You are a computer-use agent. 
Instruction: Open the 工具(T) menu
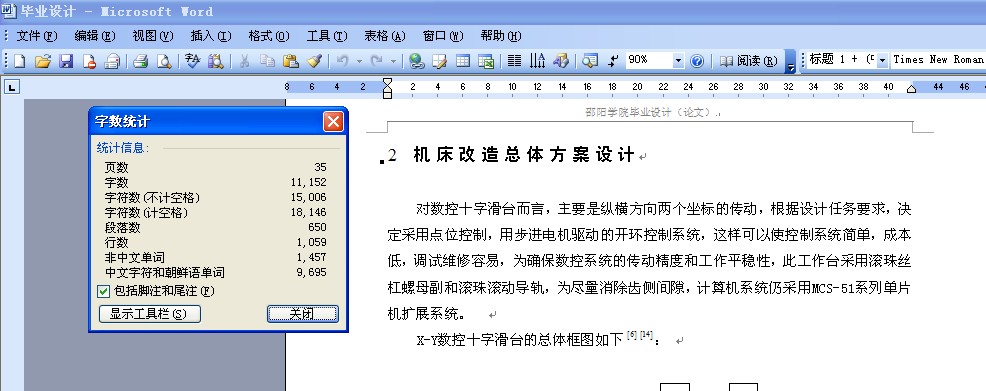pos(327,36)
